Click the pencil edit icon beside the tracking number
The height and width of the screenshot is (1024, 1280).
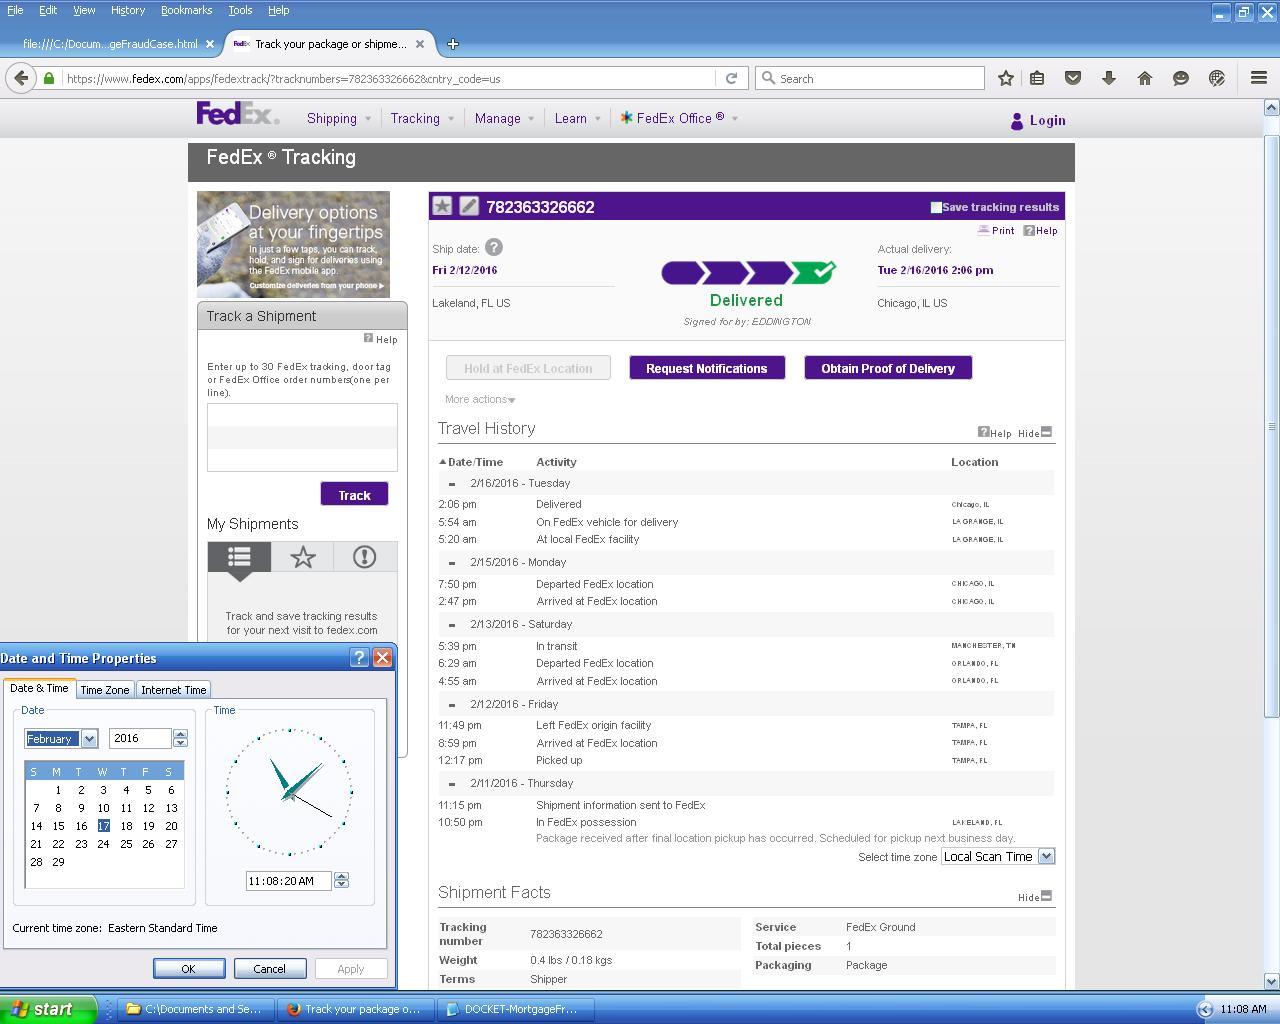[x=469, y=206]
